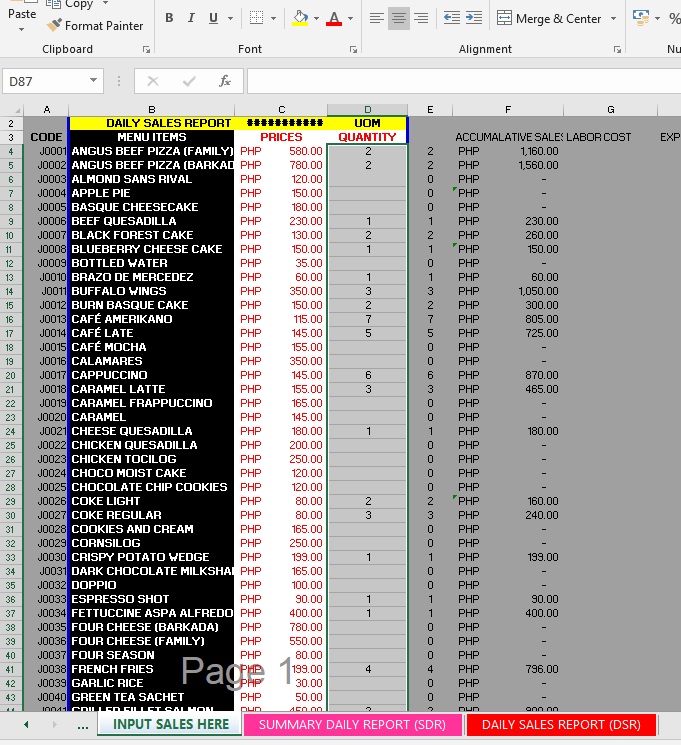The width and height of the screenshot is (681, 745).
Task: Click CODE header cell
Action: tap(47, 137)
